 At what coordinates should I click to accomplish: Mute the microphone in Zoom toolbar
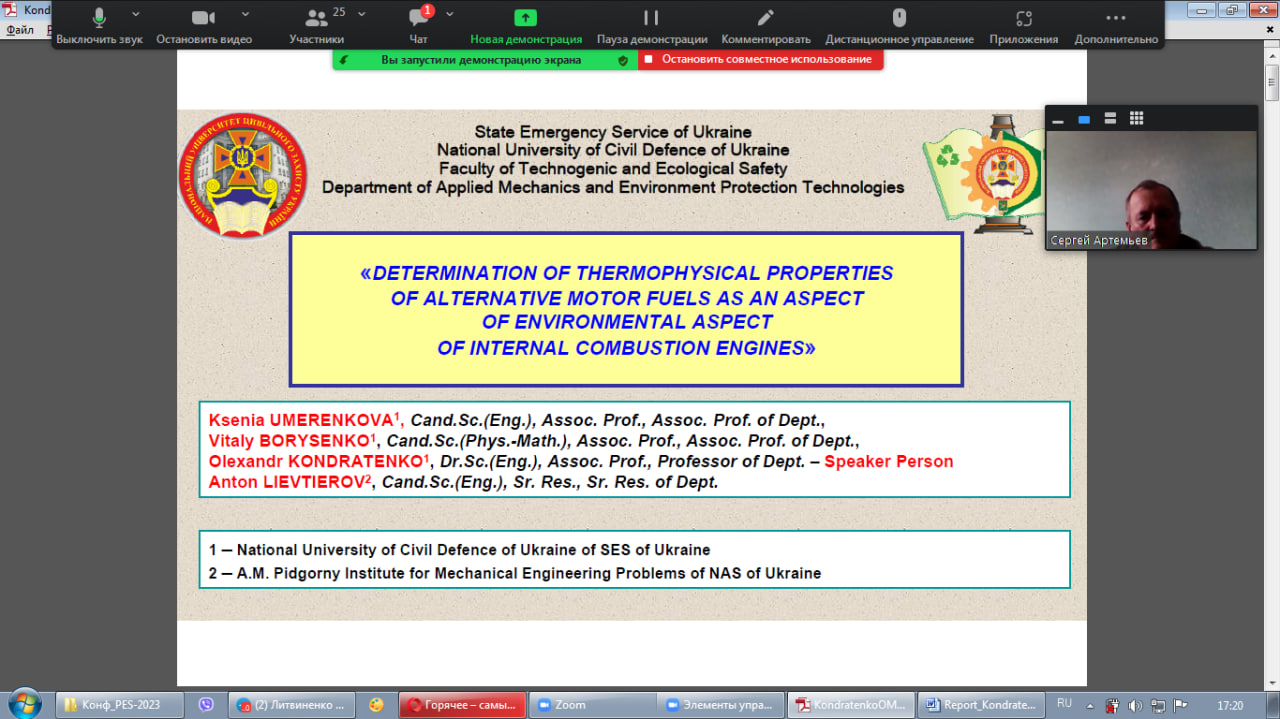[99, 24]
